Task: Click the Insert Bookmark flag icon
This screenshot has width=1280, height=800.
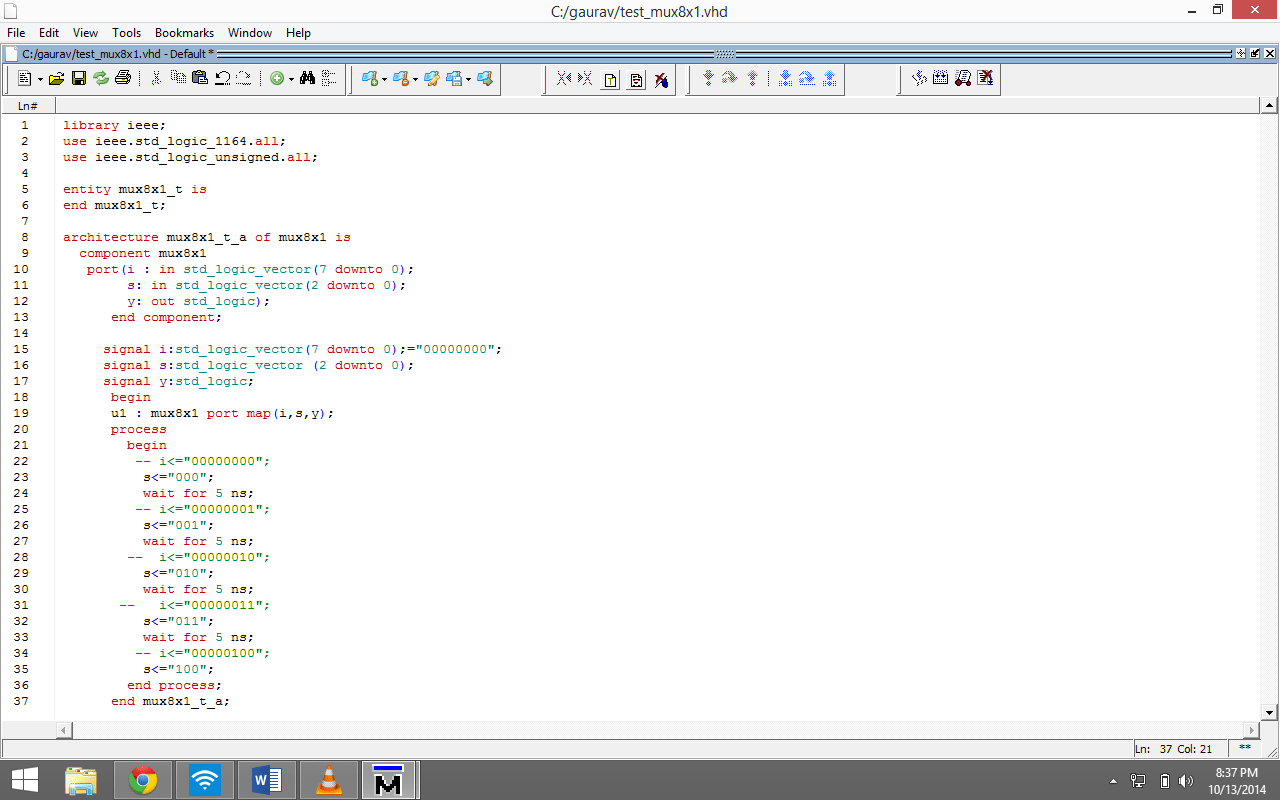Action: click(x=369, y=78)
